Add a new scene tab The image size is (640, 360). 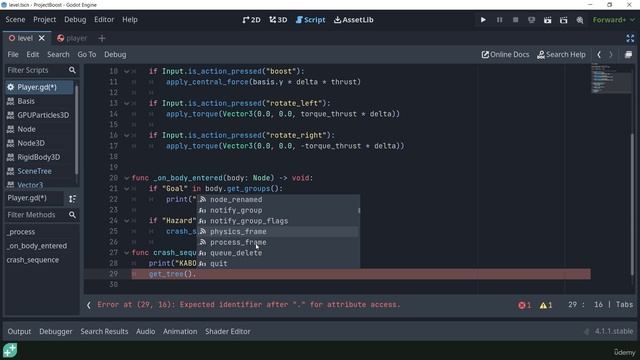pos(102,38)
